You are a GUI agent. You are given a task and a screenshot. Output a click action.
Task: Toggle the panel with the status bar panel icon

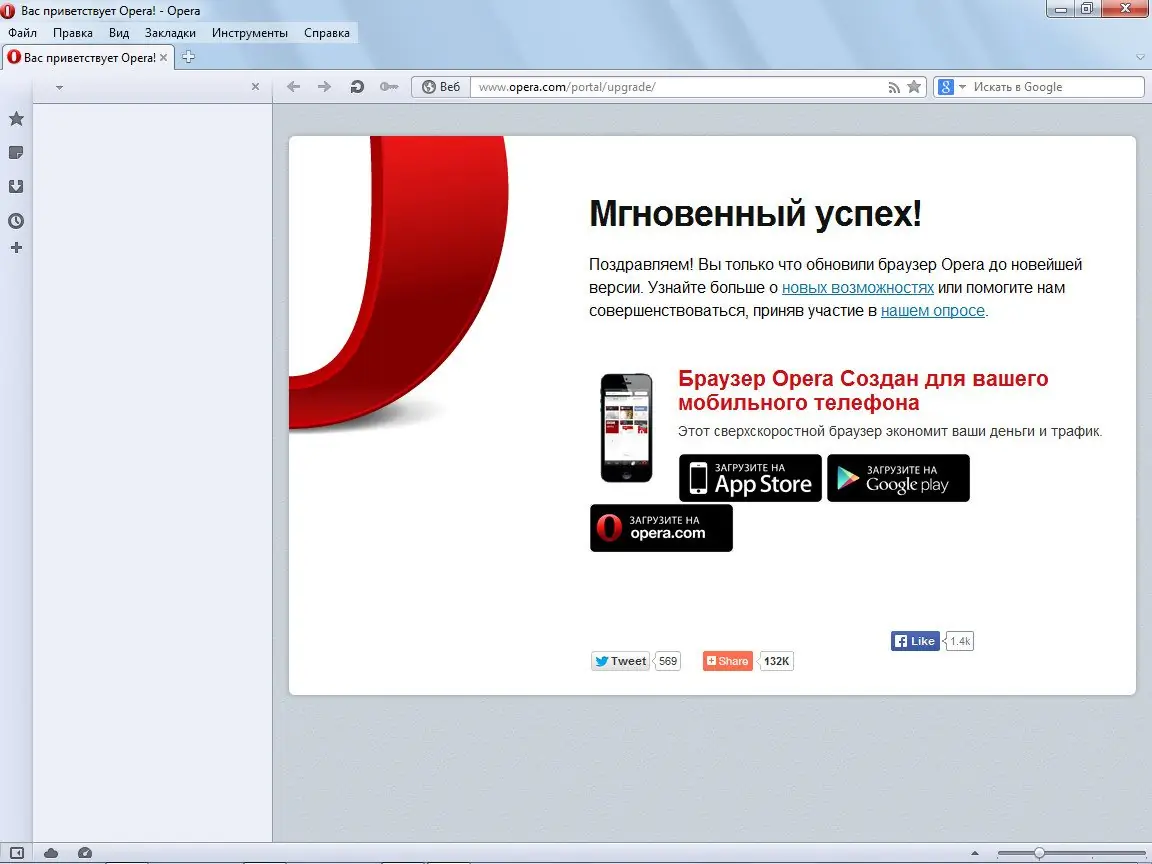(16, 853)
